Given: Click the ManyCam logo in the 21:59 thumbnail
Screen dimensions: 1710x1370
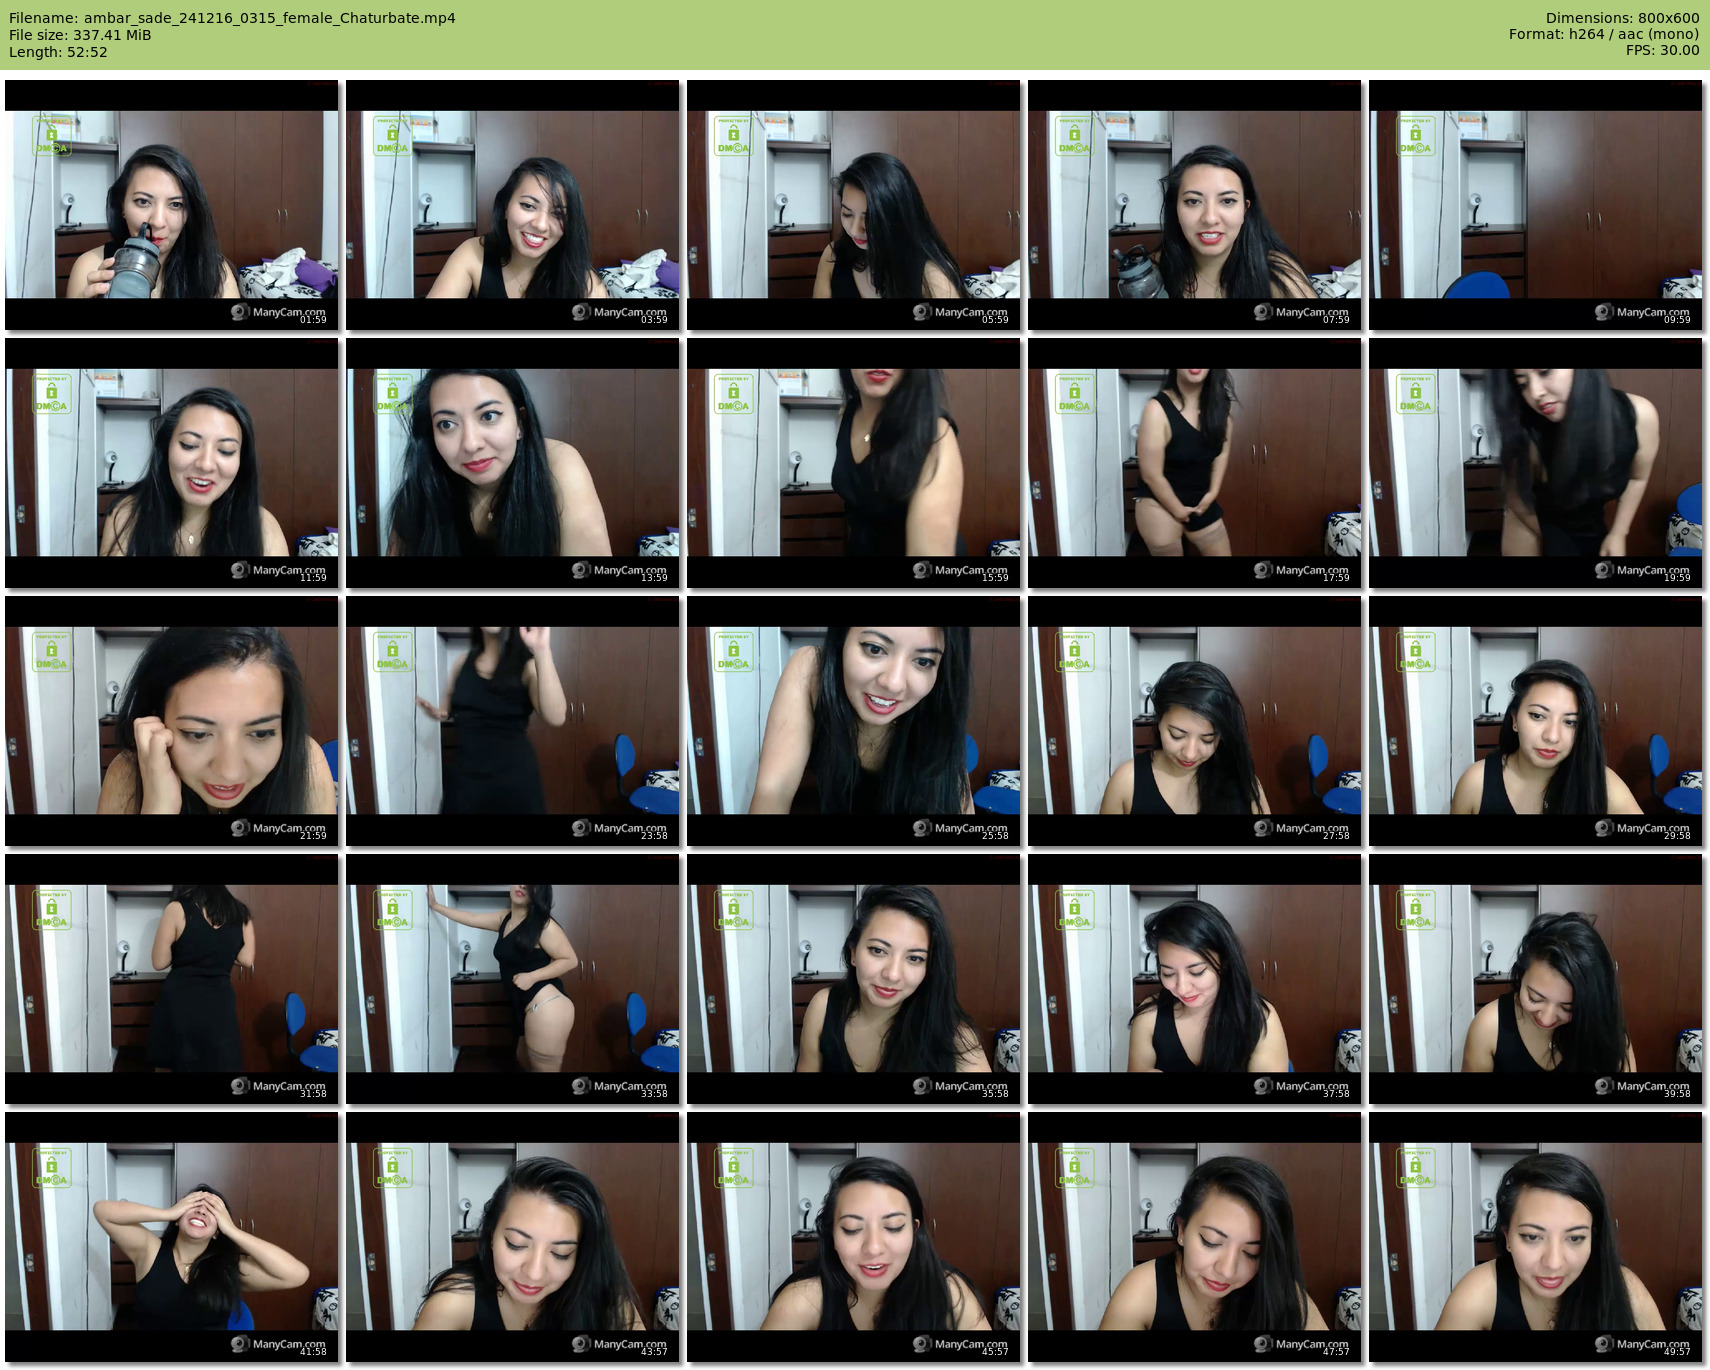Looking at the screenshot, I should tap(278, 828).
